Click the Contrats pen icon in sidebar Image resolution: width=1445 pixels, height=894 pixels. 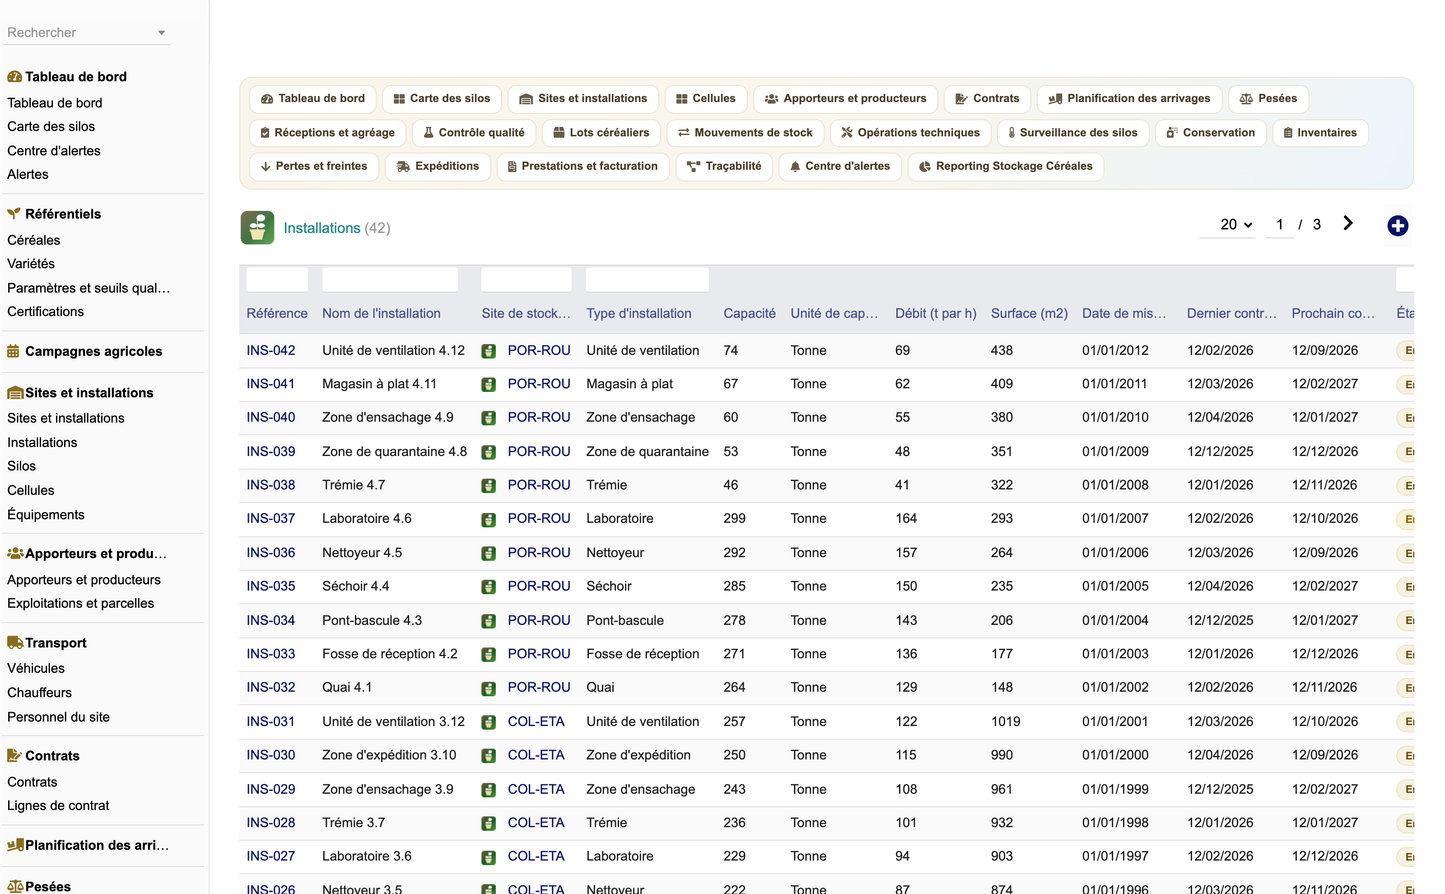(15, 756)
